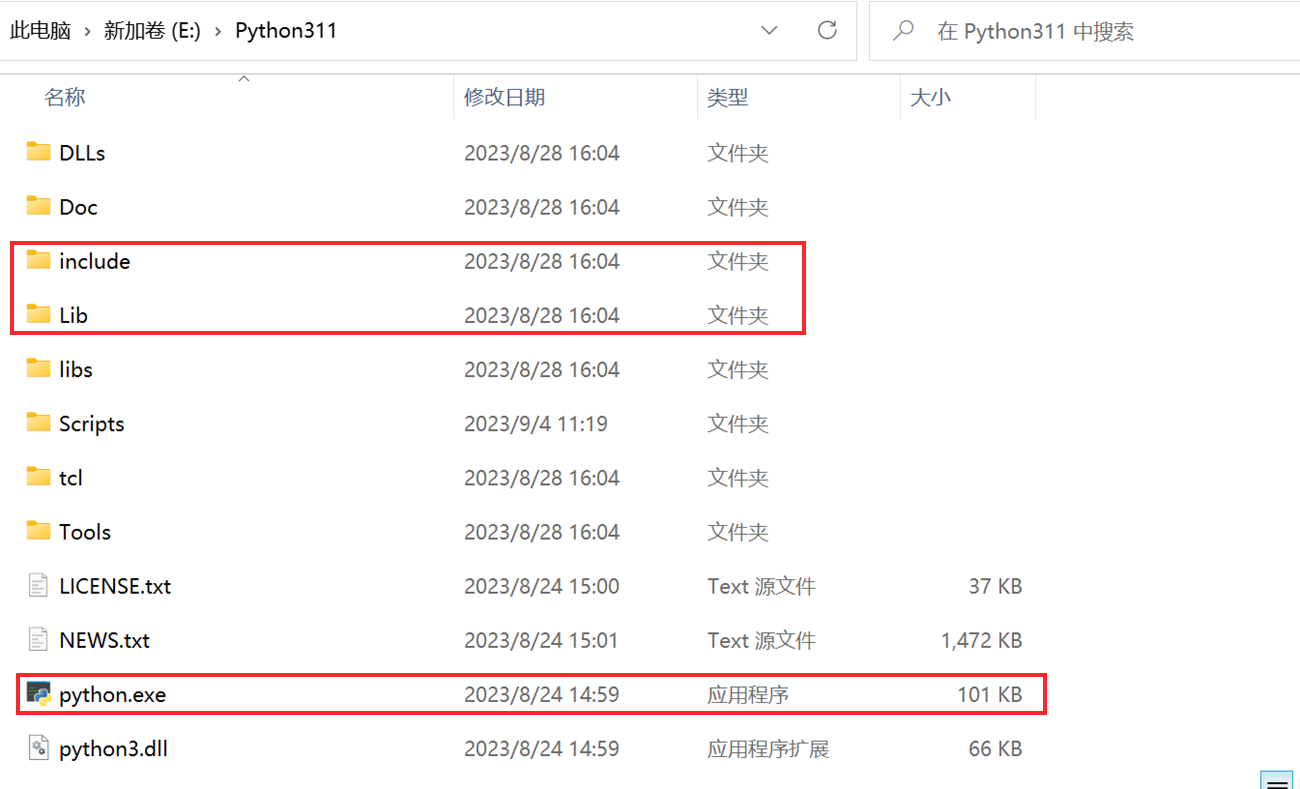
Task: Select the Tools folder icon
Action: tap(38, 530)
